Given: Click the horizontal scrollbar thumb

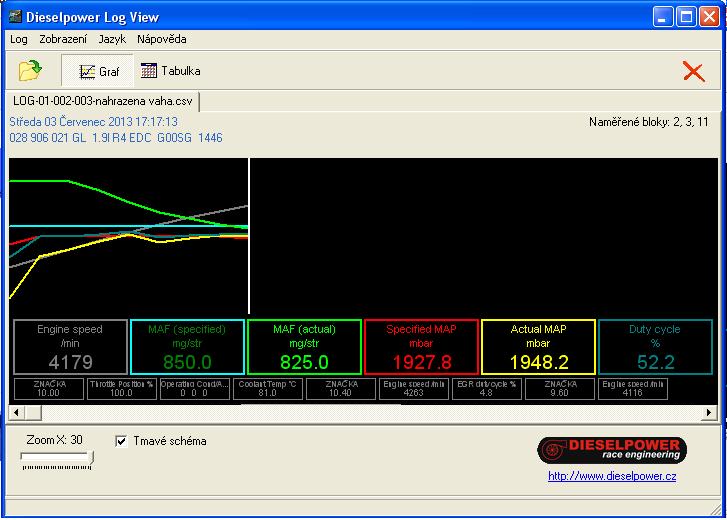Looking at the screenshot, I should 33,412.
